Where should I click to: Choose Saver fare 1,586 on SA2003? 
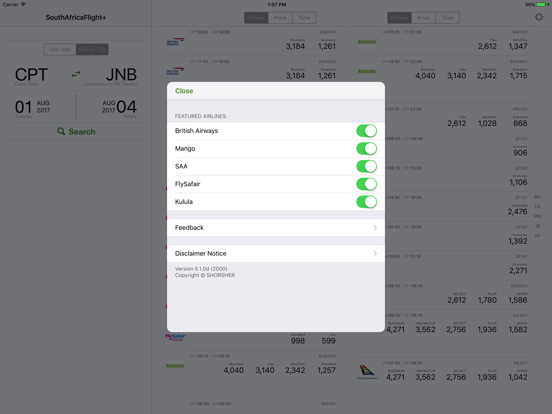[518, 298]
